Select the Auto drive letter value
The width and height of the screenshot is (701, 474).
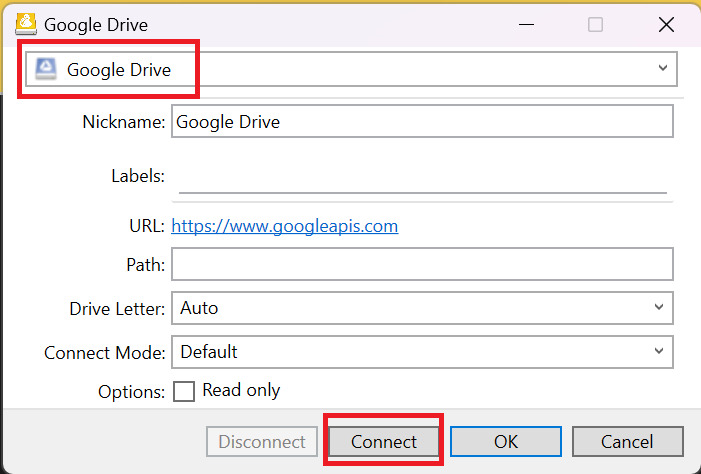tap(199, 308)
